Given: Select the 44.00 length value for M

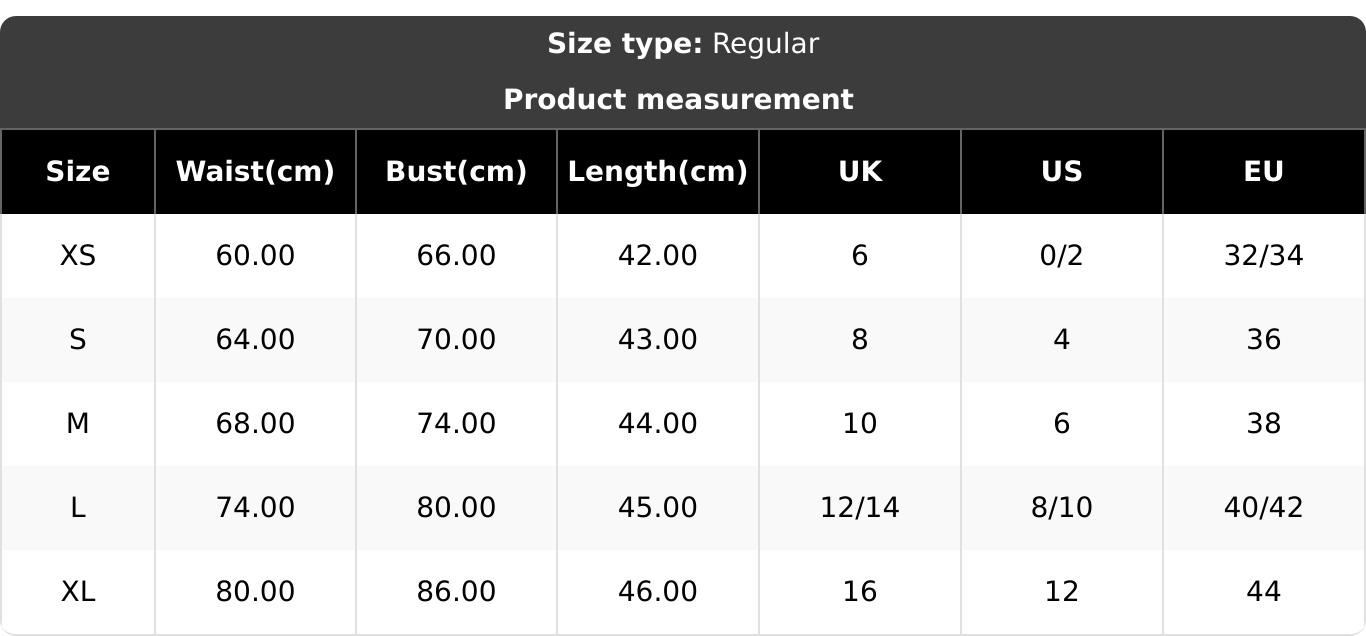Looking at the screenshot, I should pos(657,424).
